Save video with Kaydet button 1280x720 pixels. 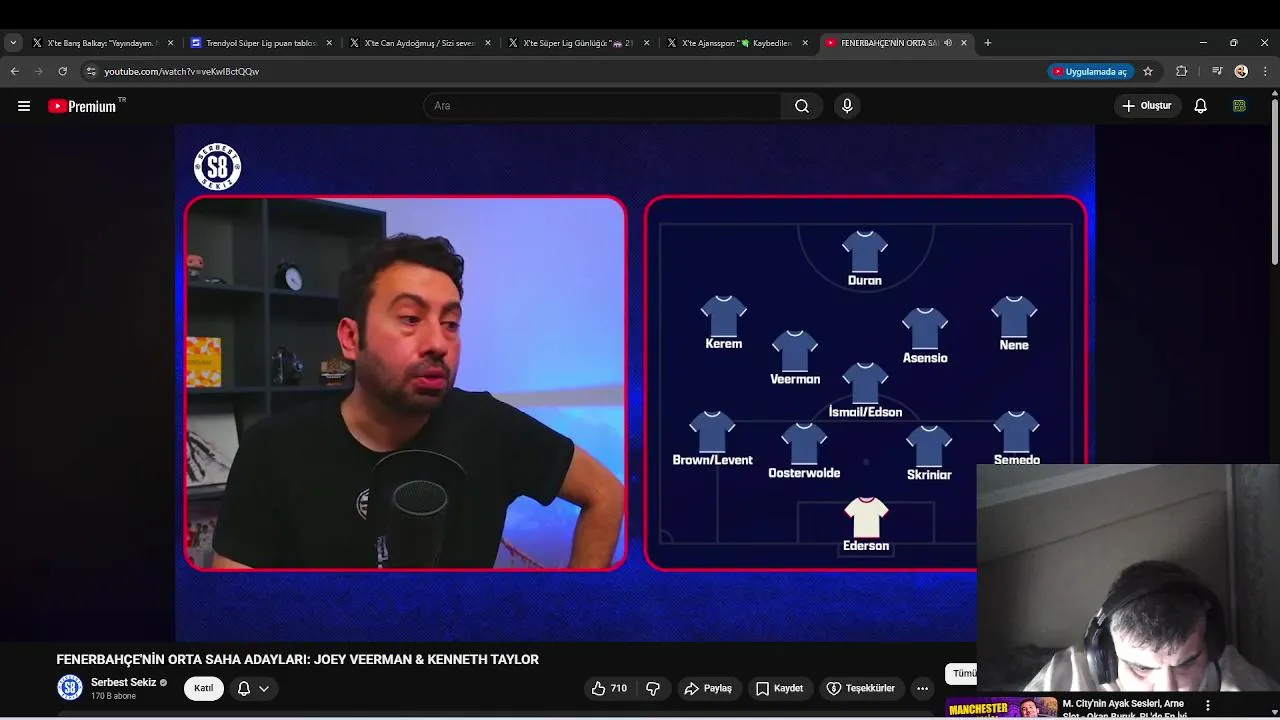(779, 688)
